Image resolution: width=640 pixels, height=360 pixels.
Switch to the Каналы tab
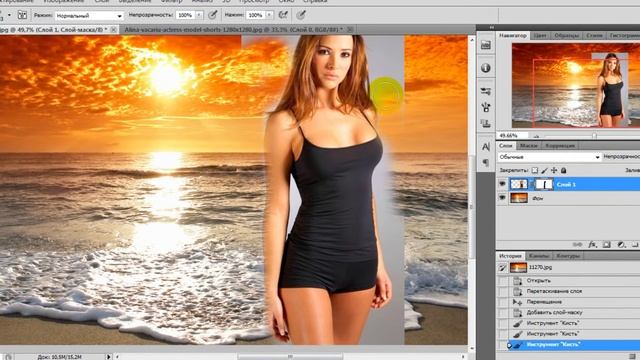click(539, 256)
